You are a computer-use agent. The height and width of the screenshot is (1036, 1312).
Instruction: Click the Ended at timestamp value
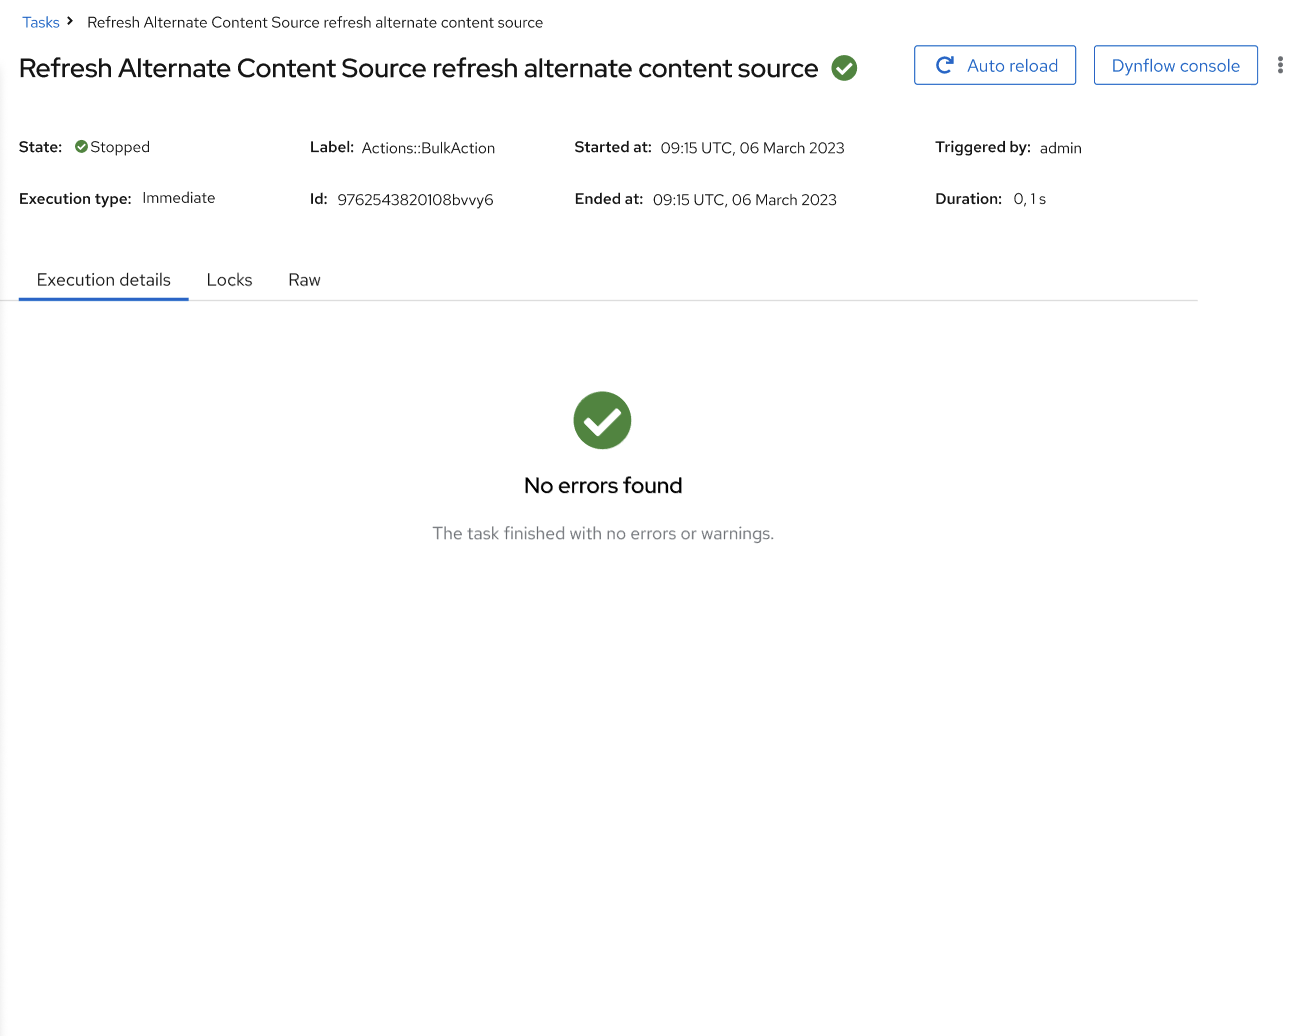[744, 200]
